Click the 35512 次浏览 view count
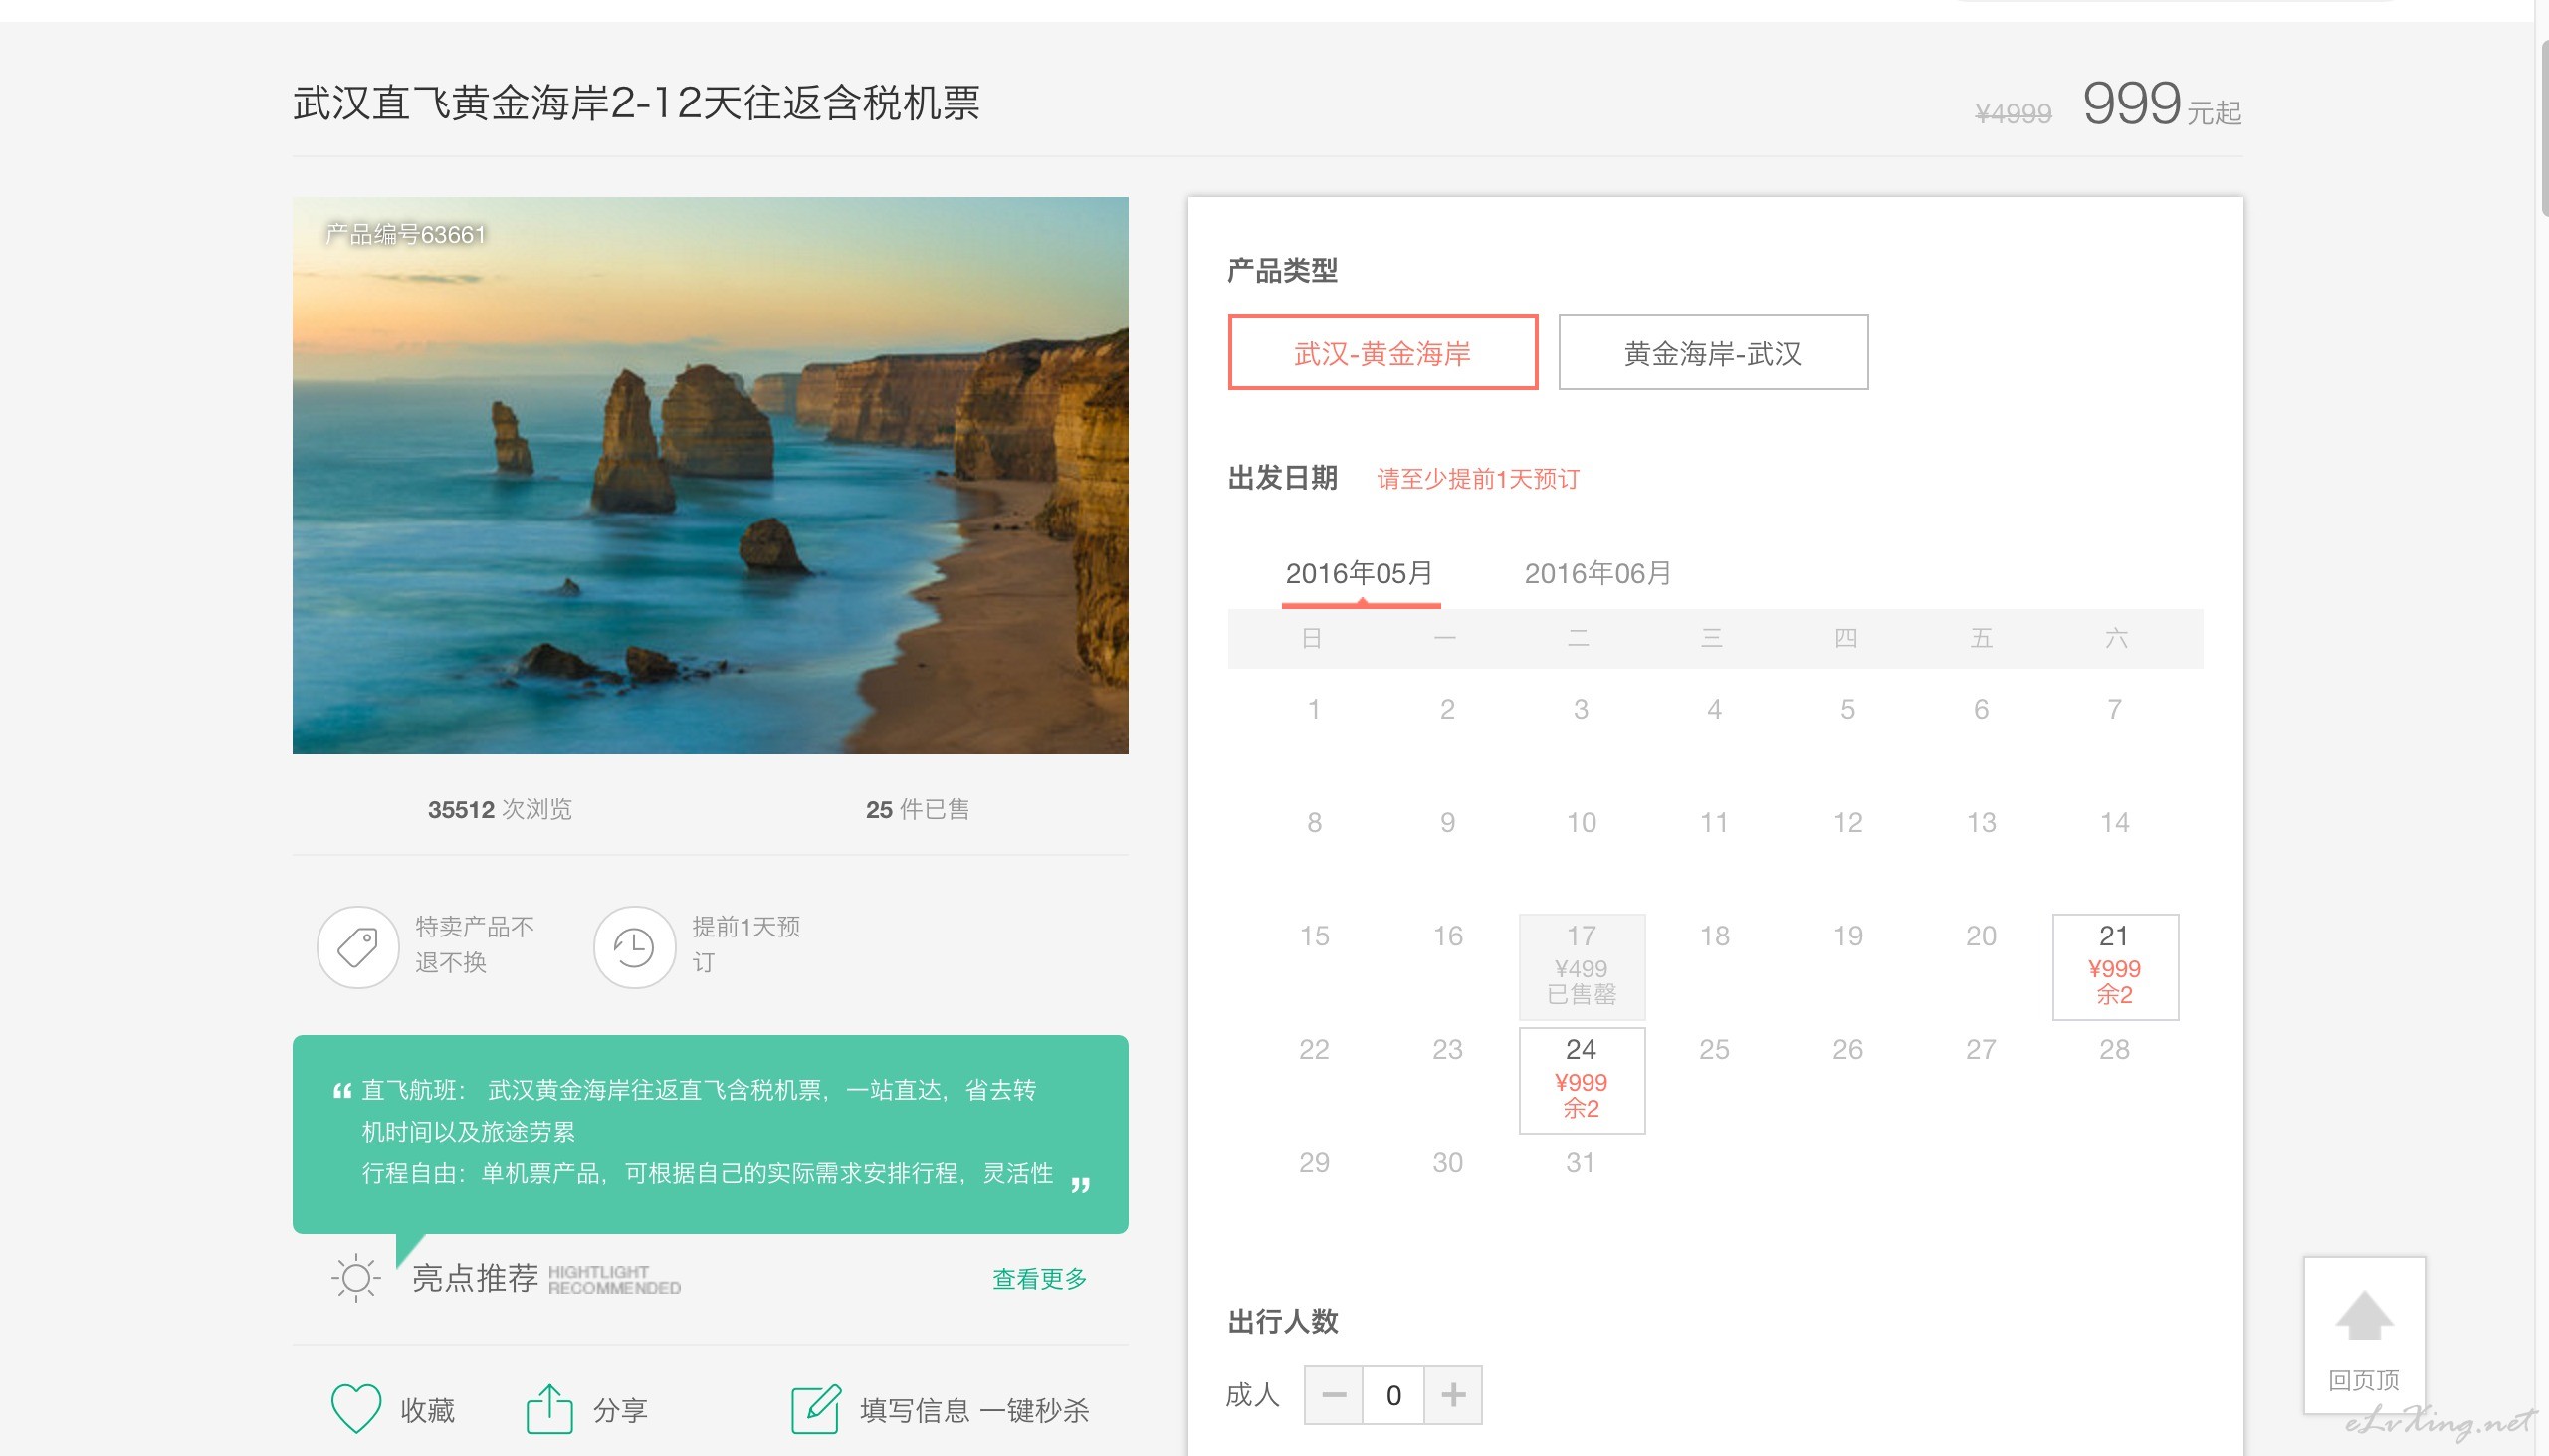 (x=500, y=809)
